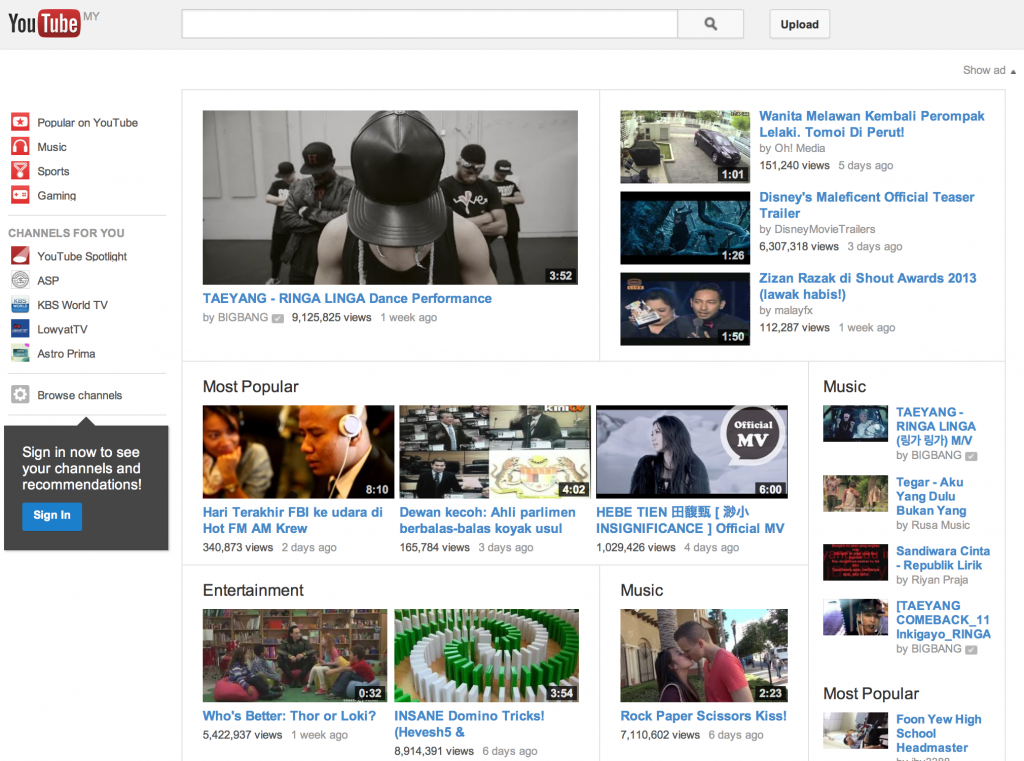Viewport: 1024px width, 761px height.
Task: Click the Upload button
Action: point(799,24)
